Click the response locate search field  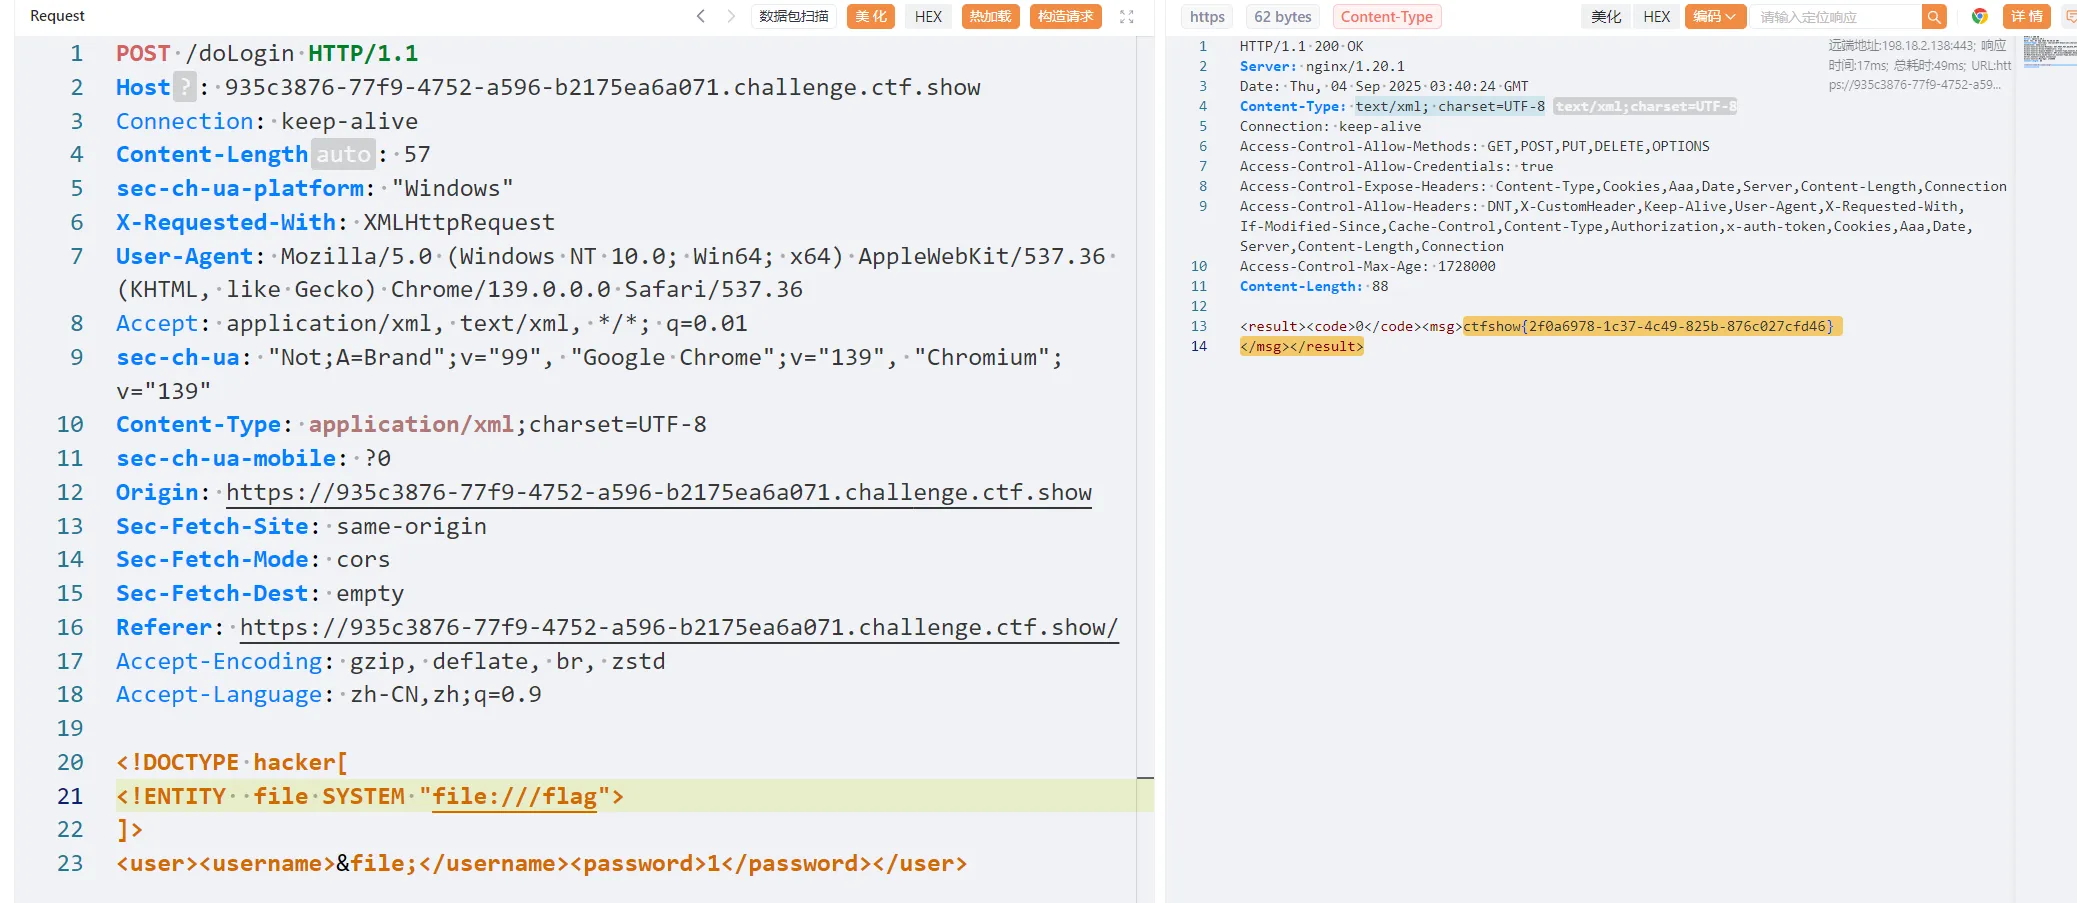(x=1836, y=16)
